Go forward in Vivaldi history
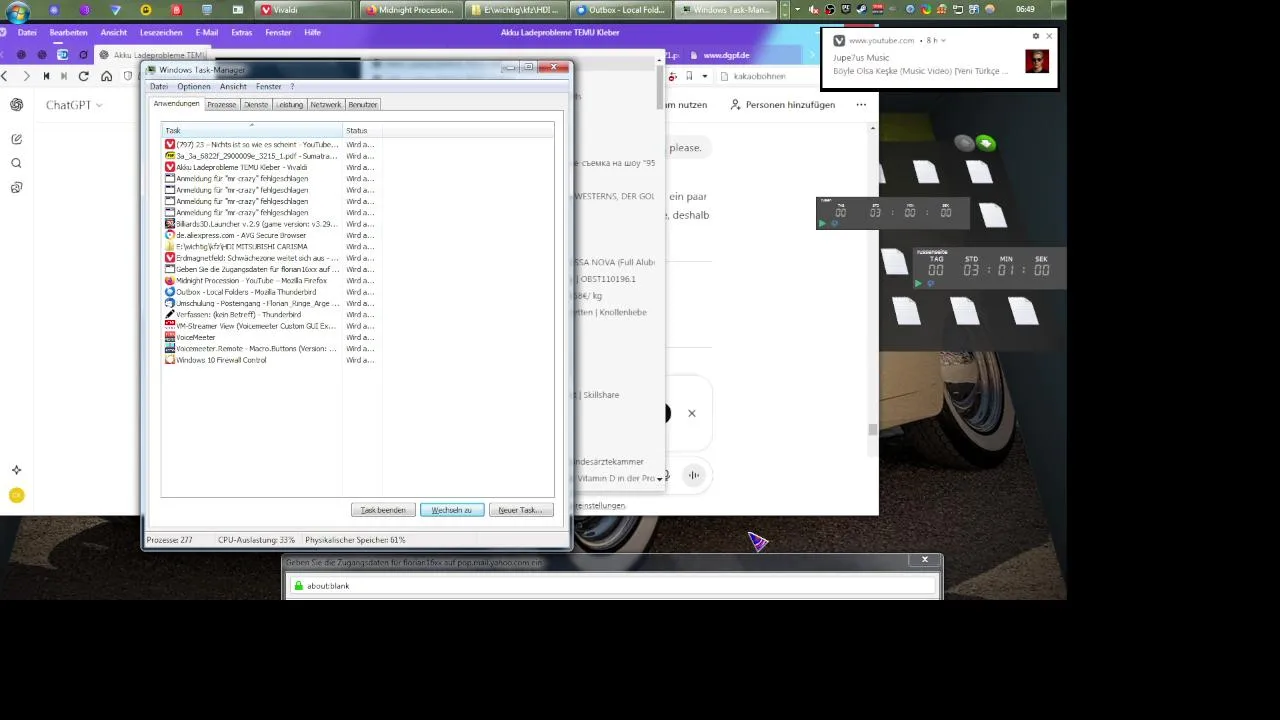1280x720 pixels. (26, 76)
